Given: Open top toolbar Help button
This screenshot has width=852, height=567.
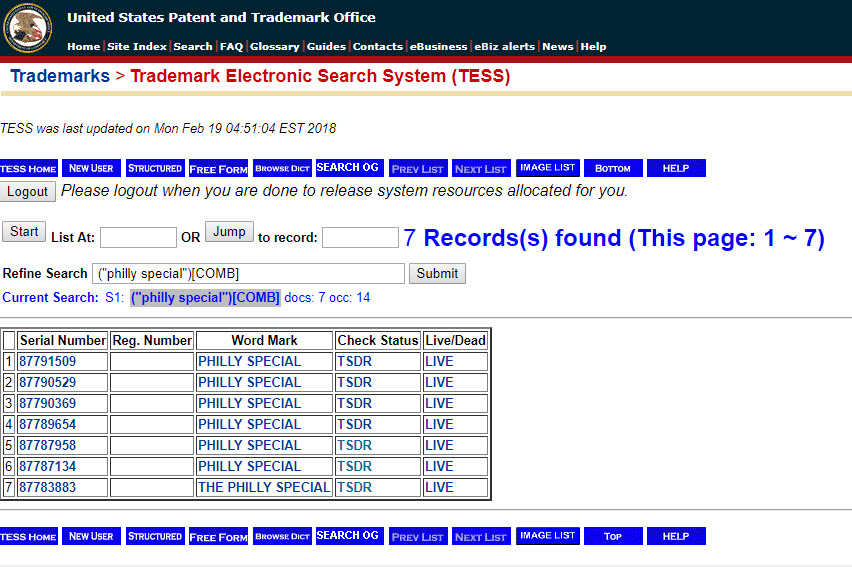Looking at the screenshot, I should point(676,168).
